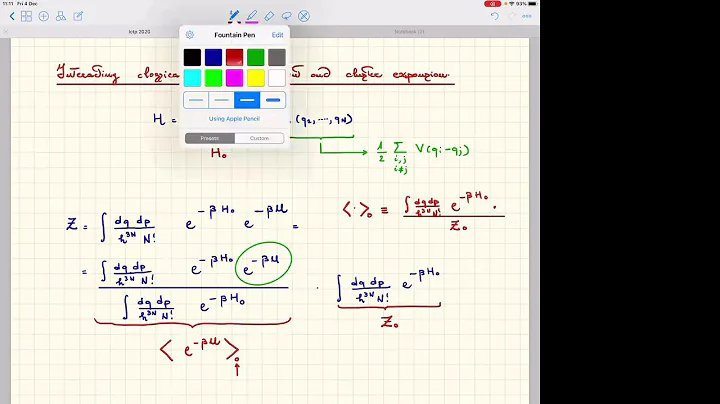720x404 pixels.
Task: Undo the last stroke
Action: [x=495, y=16]
